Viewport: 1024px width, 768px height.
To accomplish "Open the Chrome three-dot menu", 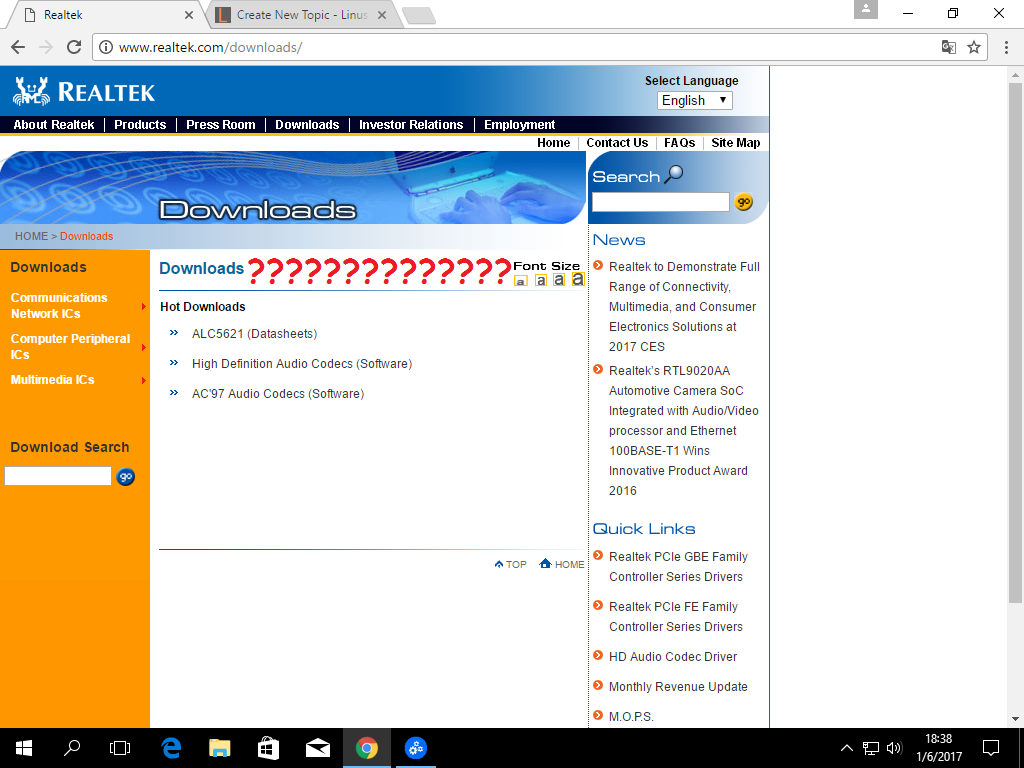I will pos(1006,47).
